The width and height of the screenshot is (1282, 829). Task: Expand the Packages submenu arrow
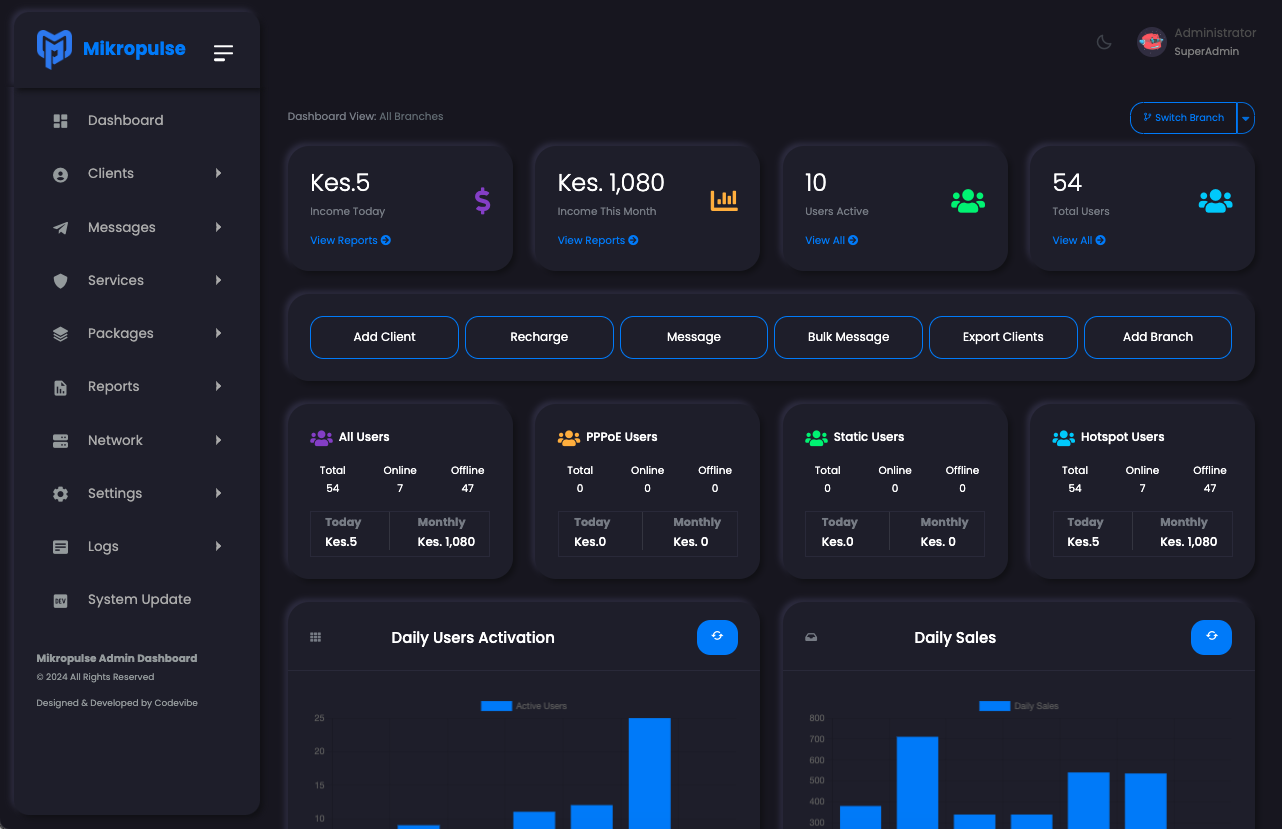click(218, 333)
